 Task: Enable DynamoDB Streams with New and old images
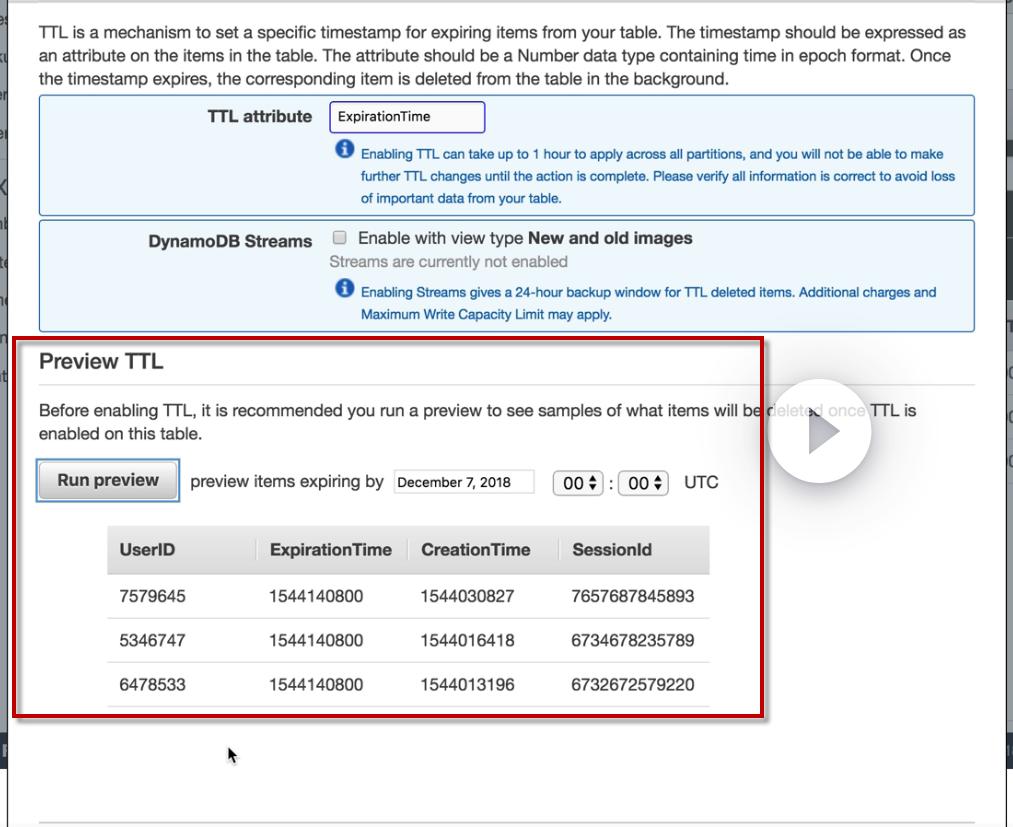(339, 238)
